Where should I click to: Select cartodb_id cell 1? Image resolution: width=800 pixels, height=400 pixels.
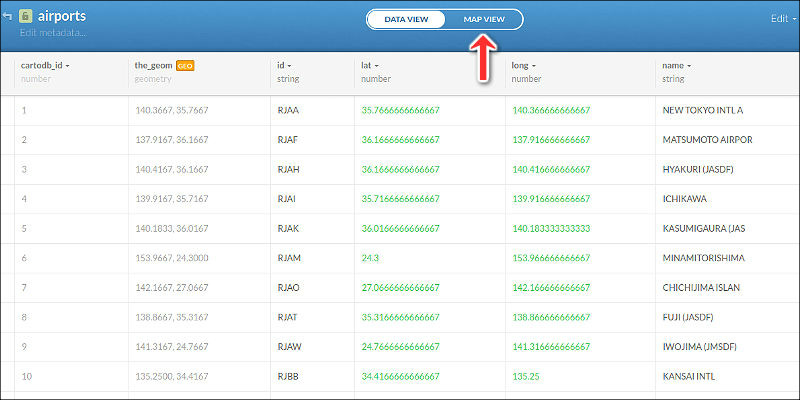pyautogui.click(x=24, y=110)
